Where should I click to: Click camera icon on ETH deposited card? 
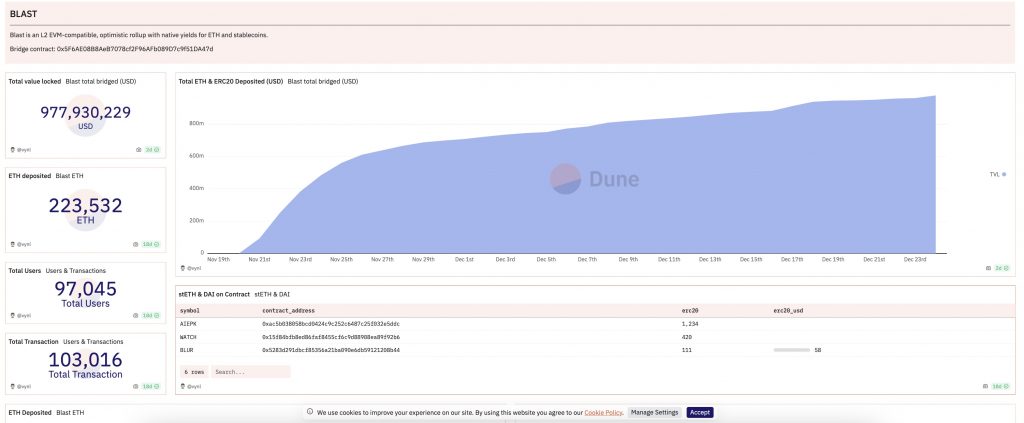(135, 244)
